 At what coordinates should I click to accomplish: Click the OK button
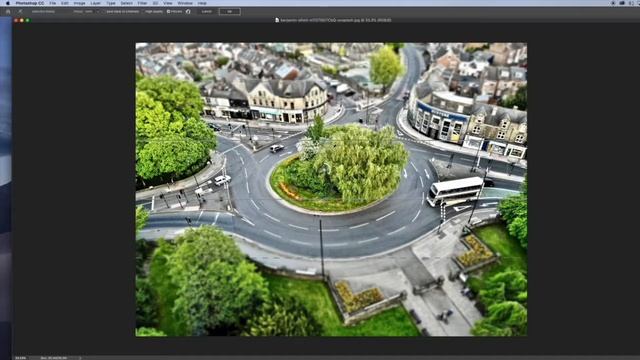[x=229, y=11]
